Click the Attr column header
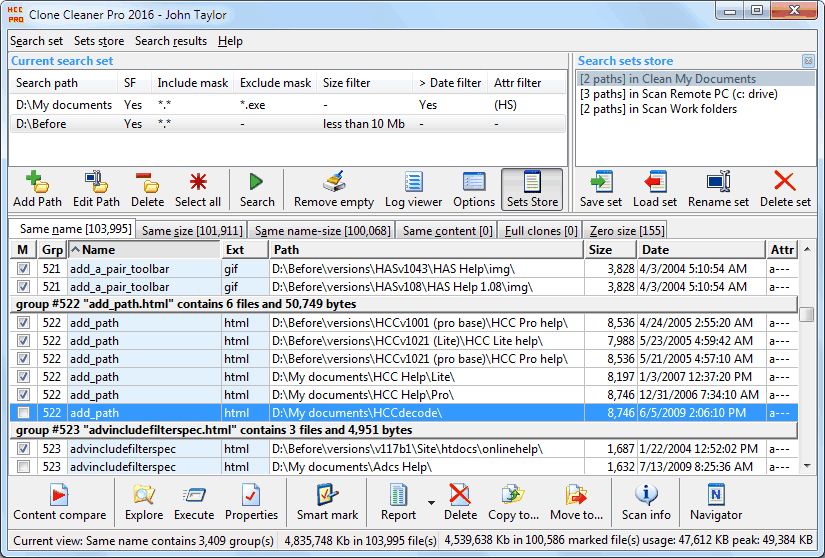The width and height of the screenshot is (825, 558). (x=781, y=250)
